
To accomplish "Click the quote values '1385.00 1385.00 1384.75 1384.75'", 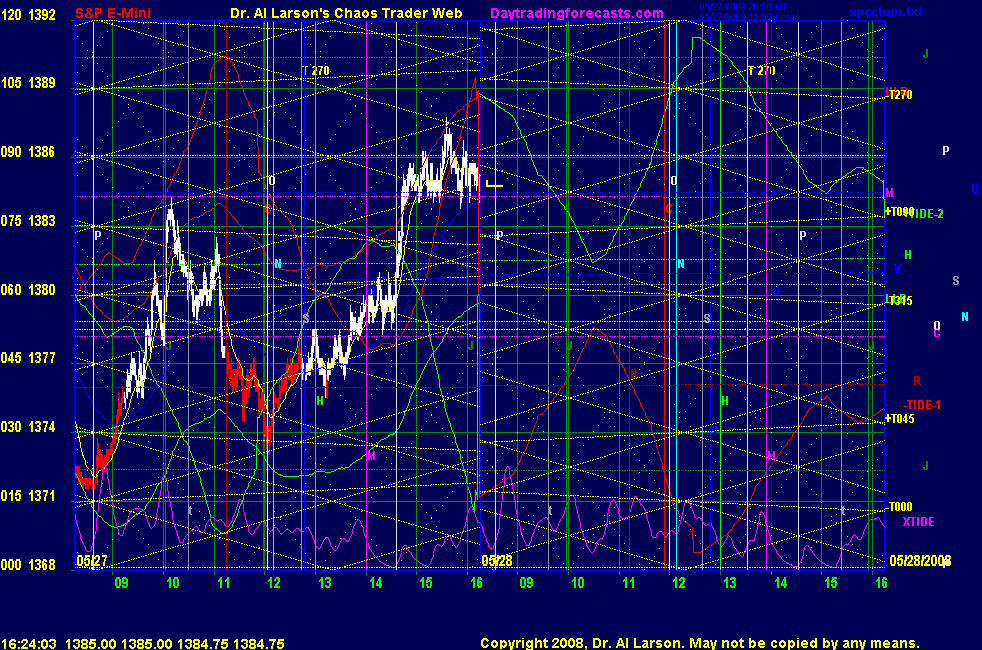I will 175,643.
